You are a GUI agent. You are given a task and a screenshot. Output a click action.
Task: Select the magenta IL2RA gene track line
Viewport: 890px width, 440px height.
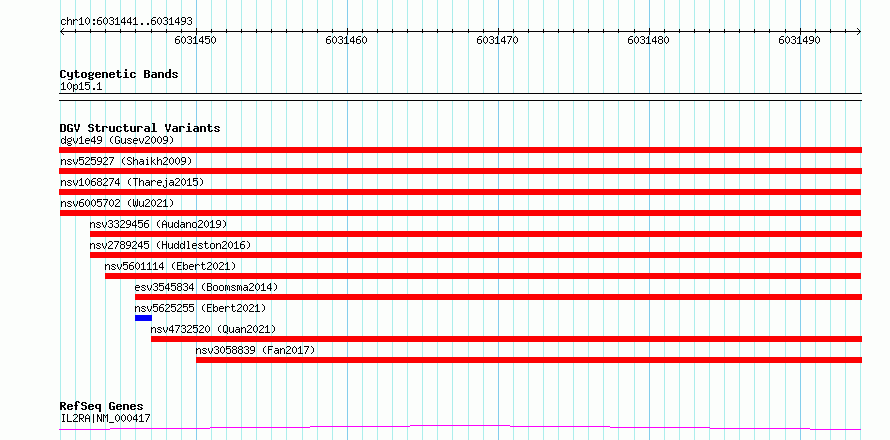(460, 428)
